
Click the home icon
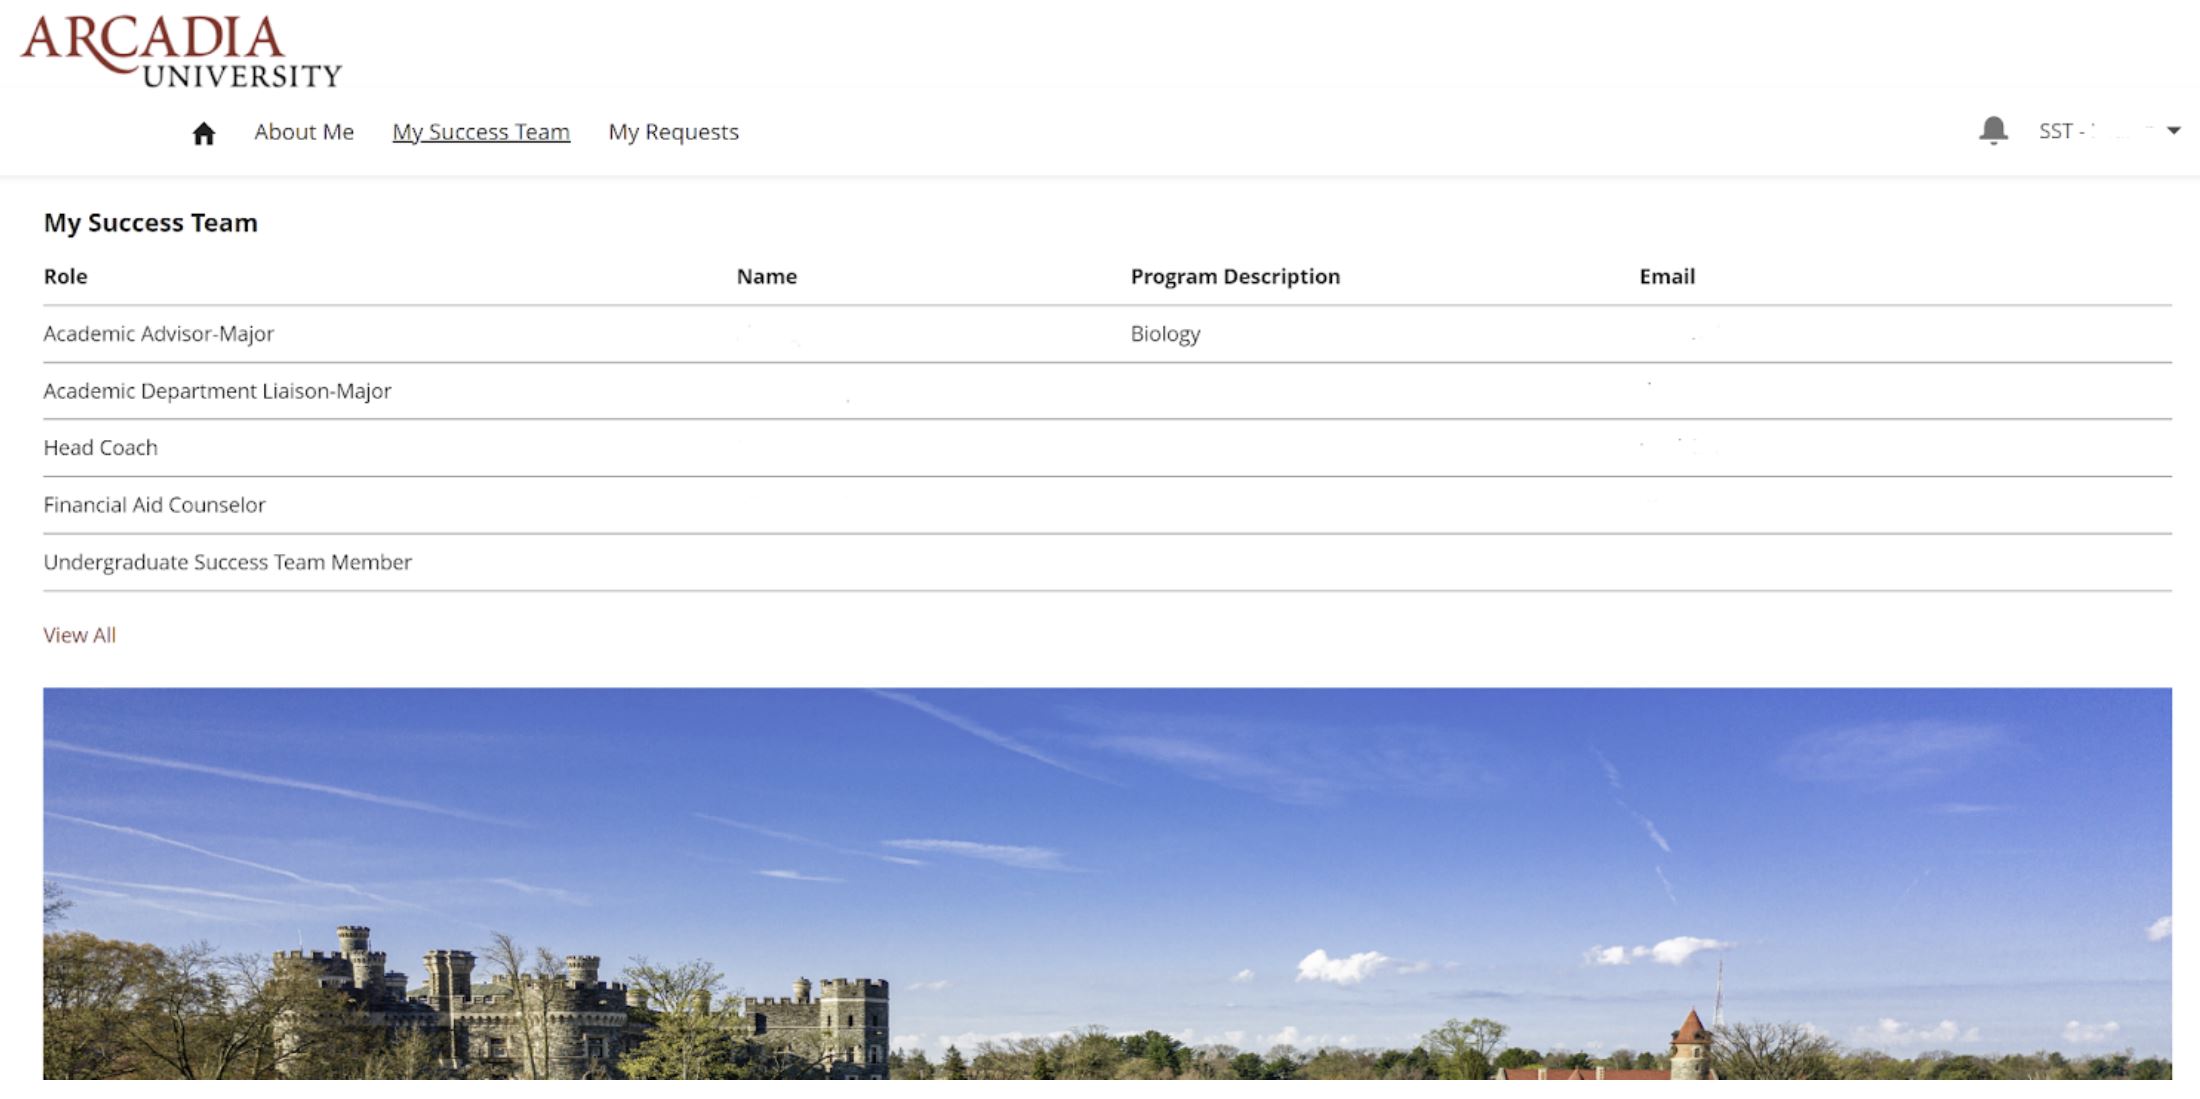[204, 133]
